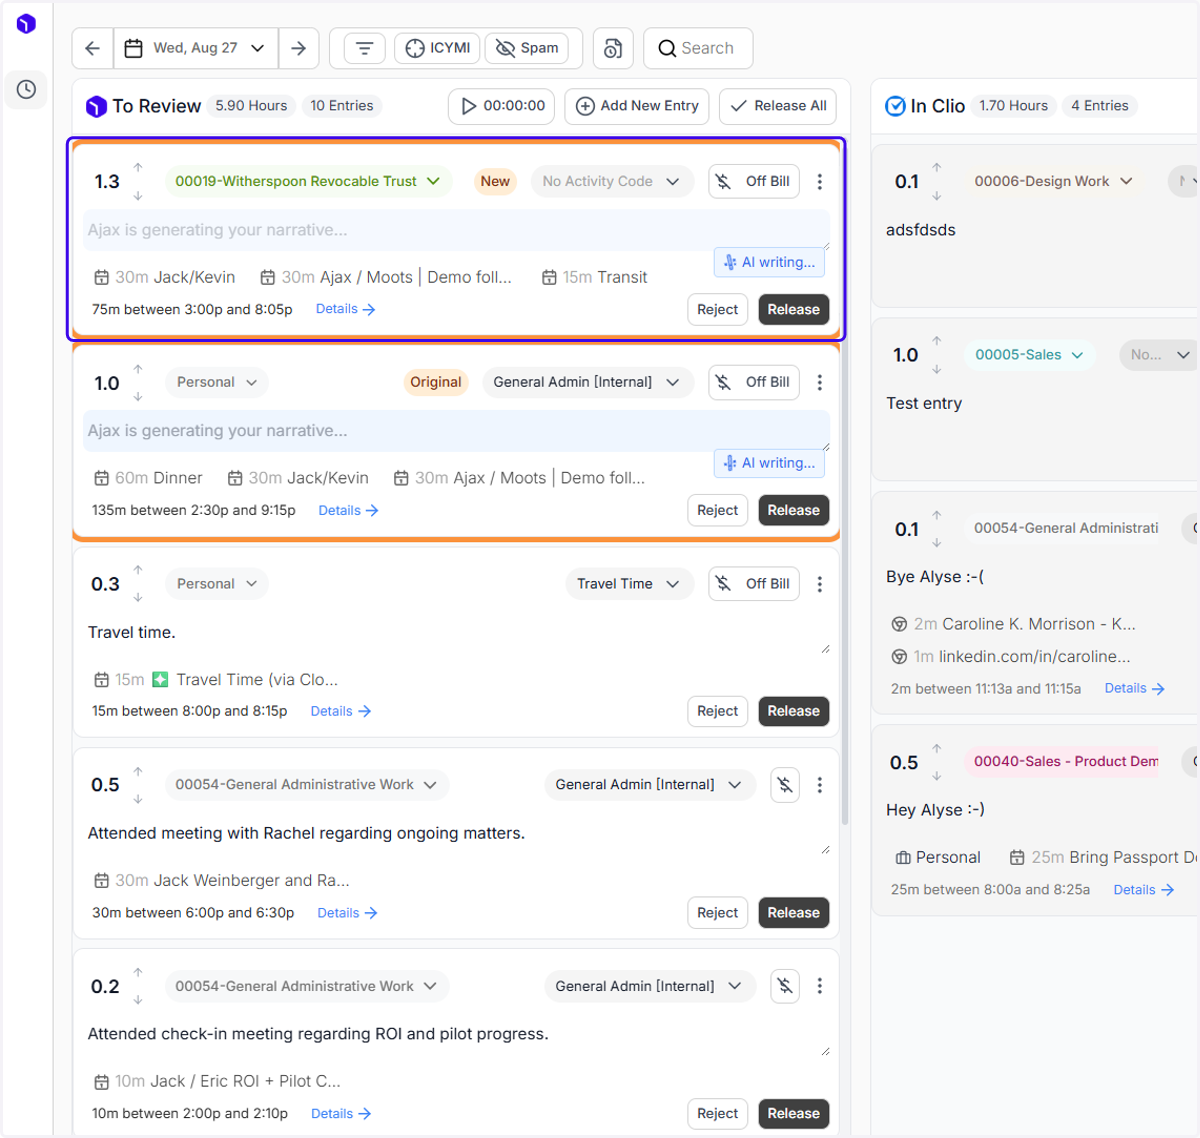Viewport: 1200px width, 1138px height.
Task: Open General Admin dropdown on 0.2 entry
Action: (649, 986)
